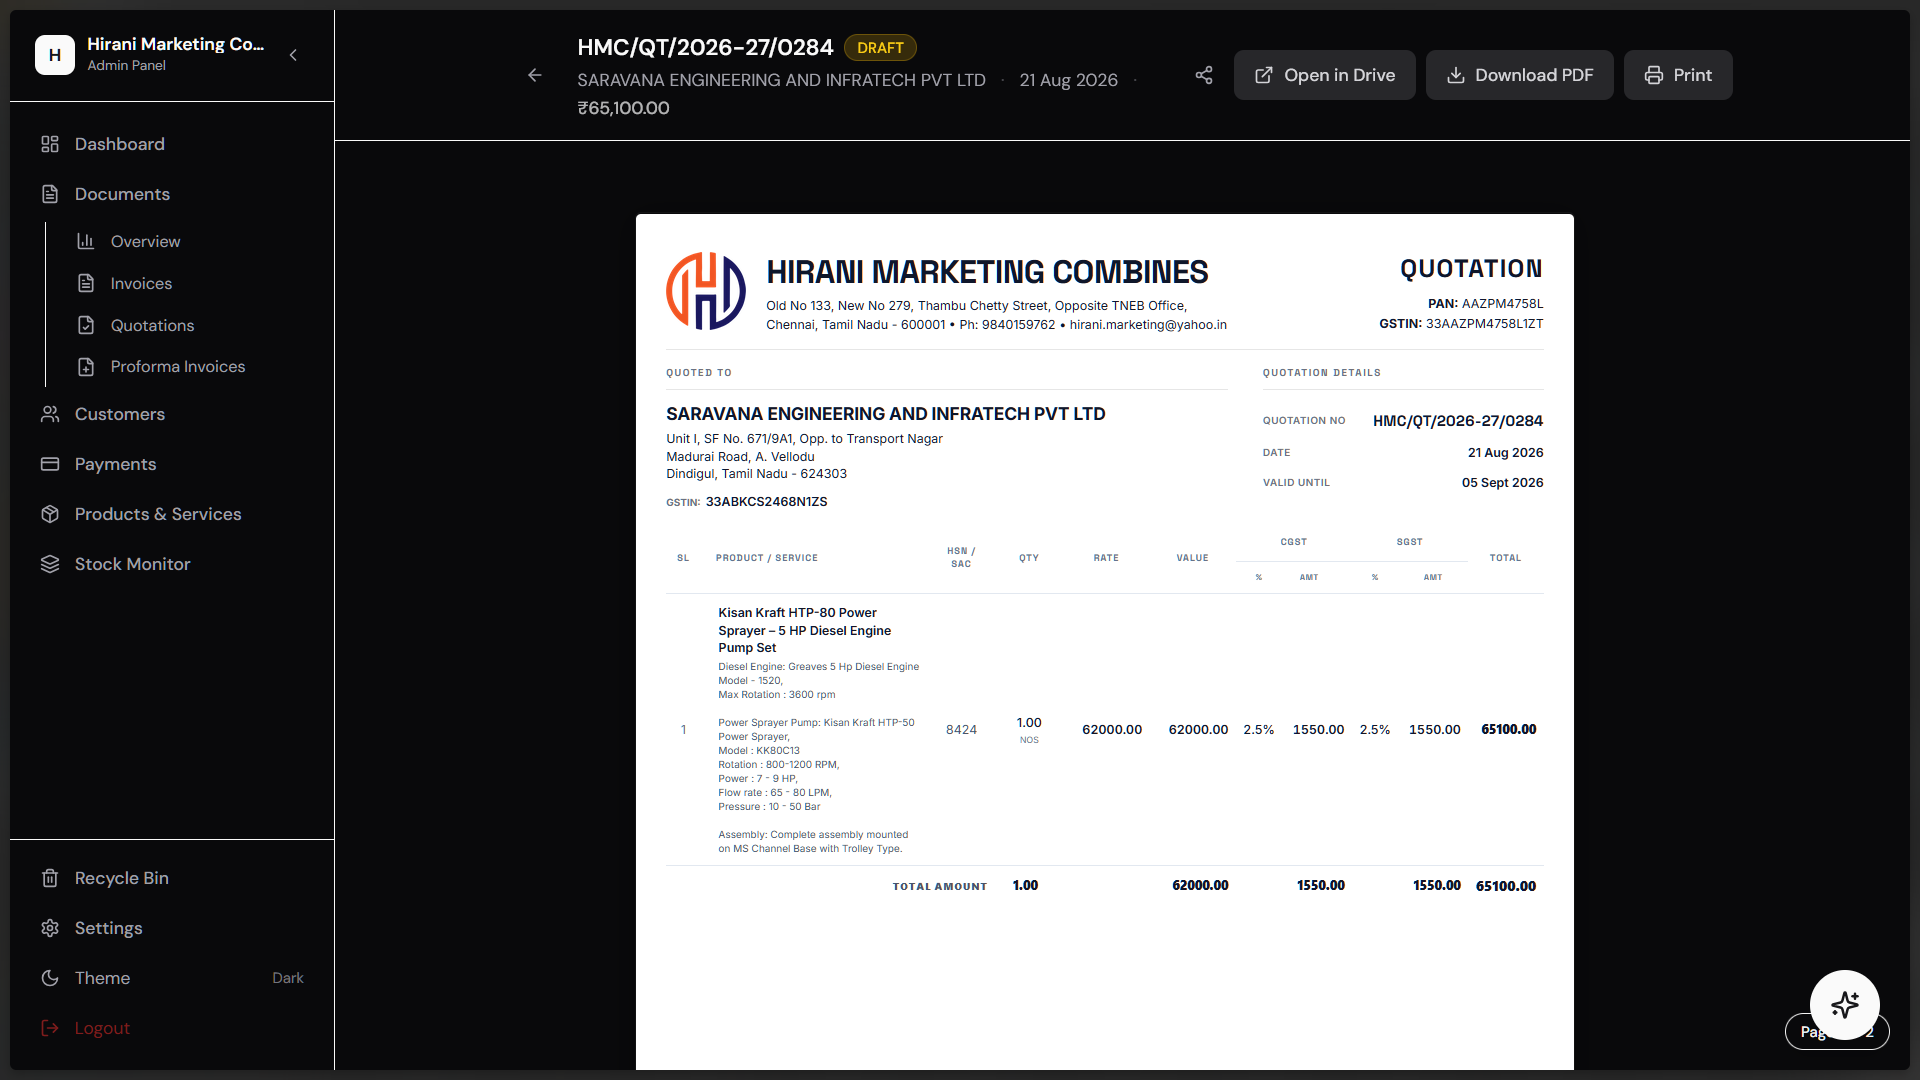The height and width of the screenshot is (1080, 1920).
Task: Click the 21 Aug 2026 date in header
Action: pyautogui.click(x=1068, y=80)
